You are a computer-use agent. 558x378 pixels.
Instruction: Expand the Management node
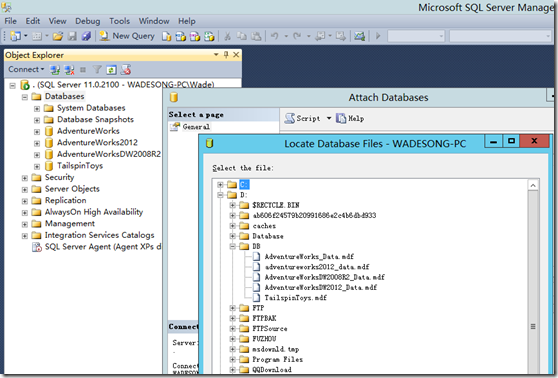pyautogui.click(x=25, y=224)
